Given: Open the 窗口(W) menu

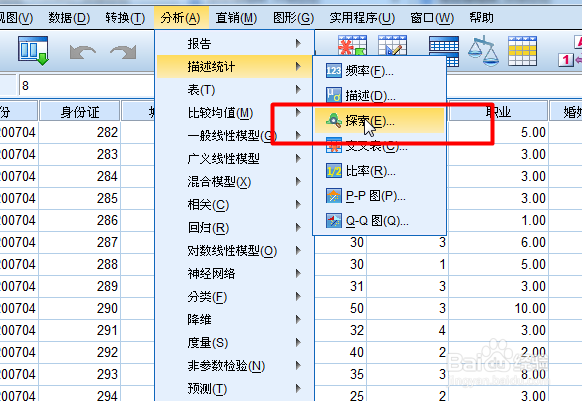Looking at the screenshot, I should pyautogui.click(x=432, y=17).
